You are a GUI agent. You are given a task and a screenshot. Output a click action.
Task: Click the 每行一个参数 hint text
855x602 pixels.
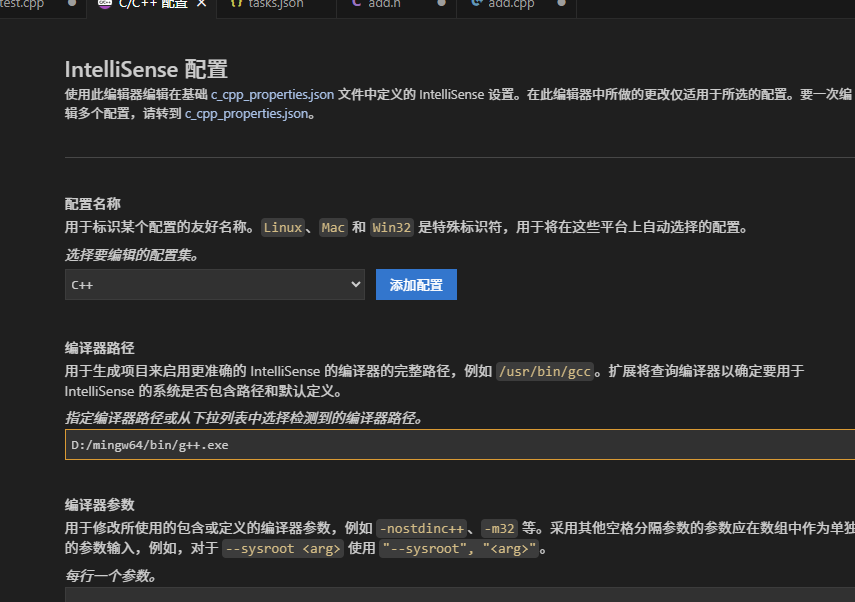[111, 576]
